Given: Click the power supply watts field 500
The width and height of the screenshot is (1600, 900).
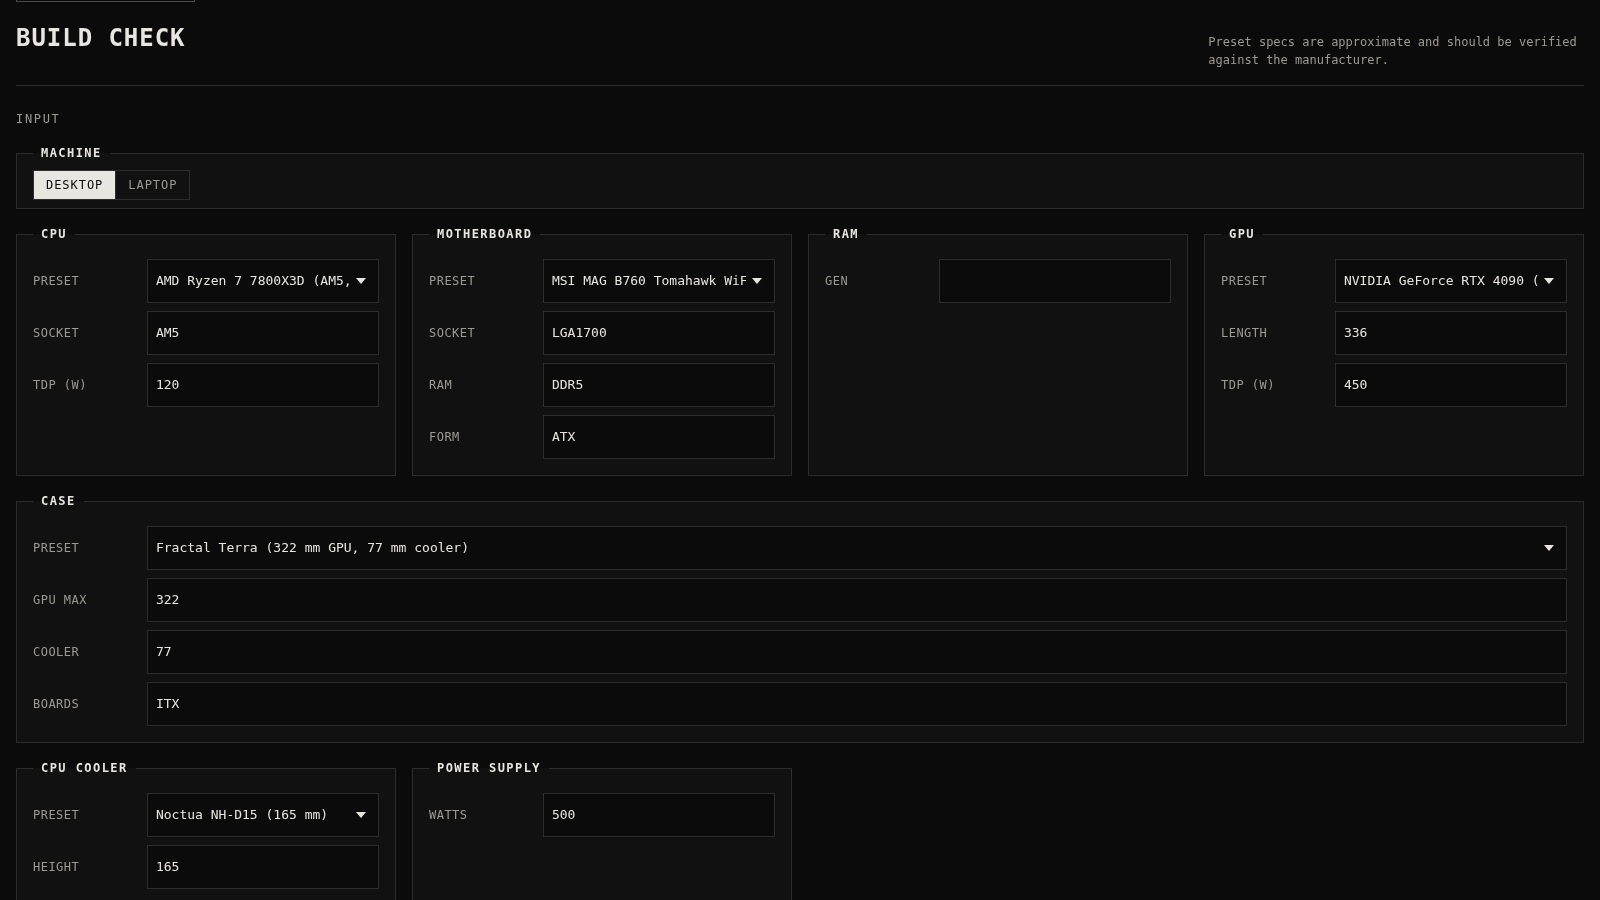Looking at the screenshot, I should pos(659,815).
